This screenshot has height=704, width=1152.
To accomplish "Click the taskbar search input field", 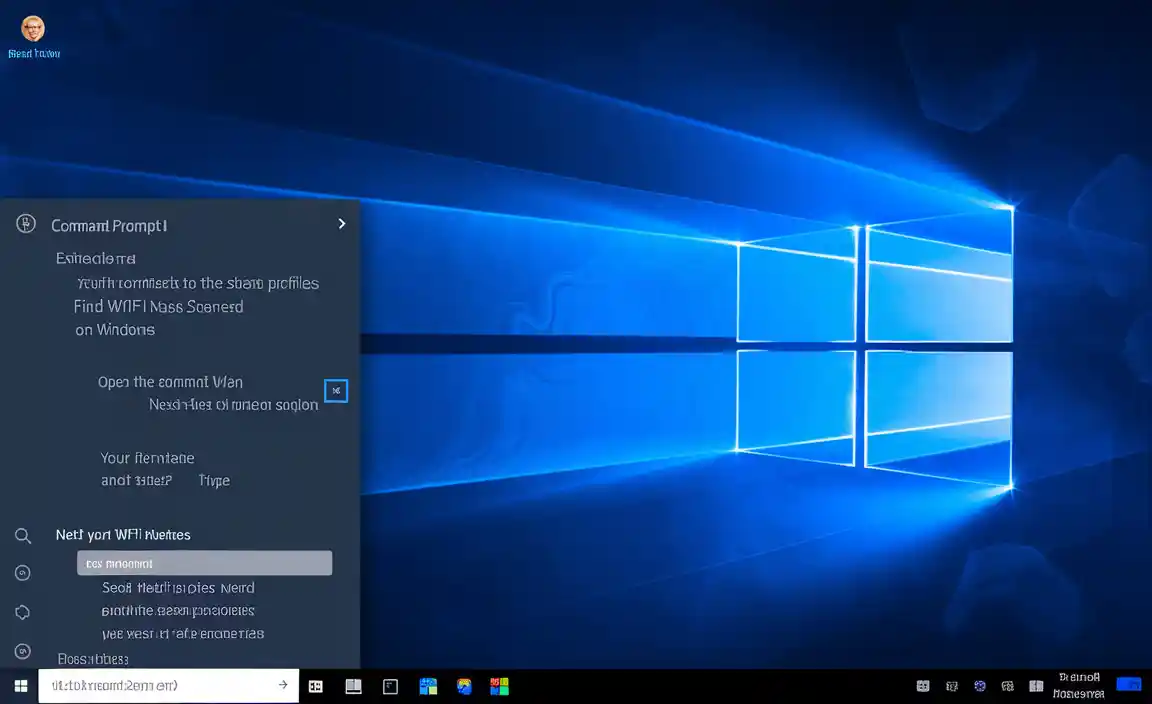I will coord(150,686).
